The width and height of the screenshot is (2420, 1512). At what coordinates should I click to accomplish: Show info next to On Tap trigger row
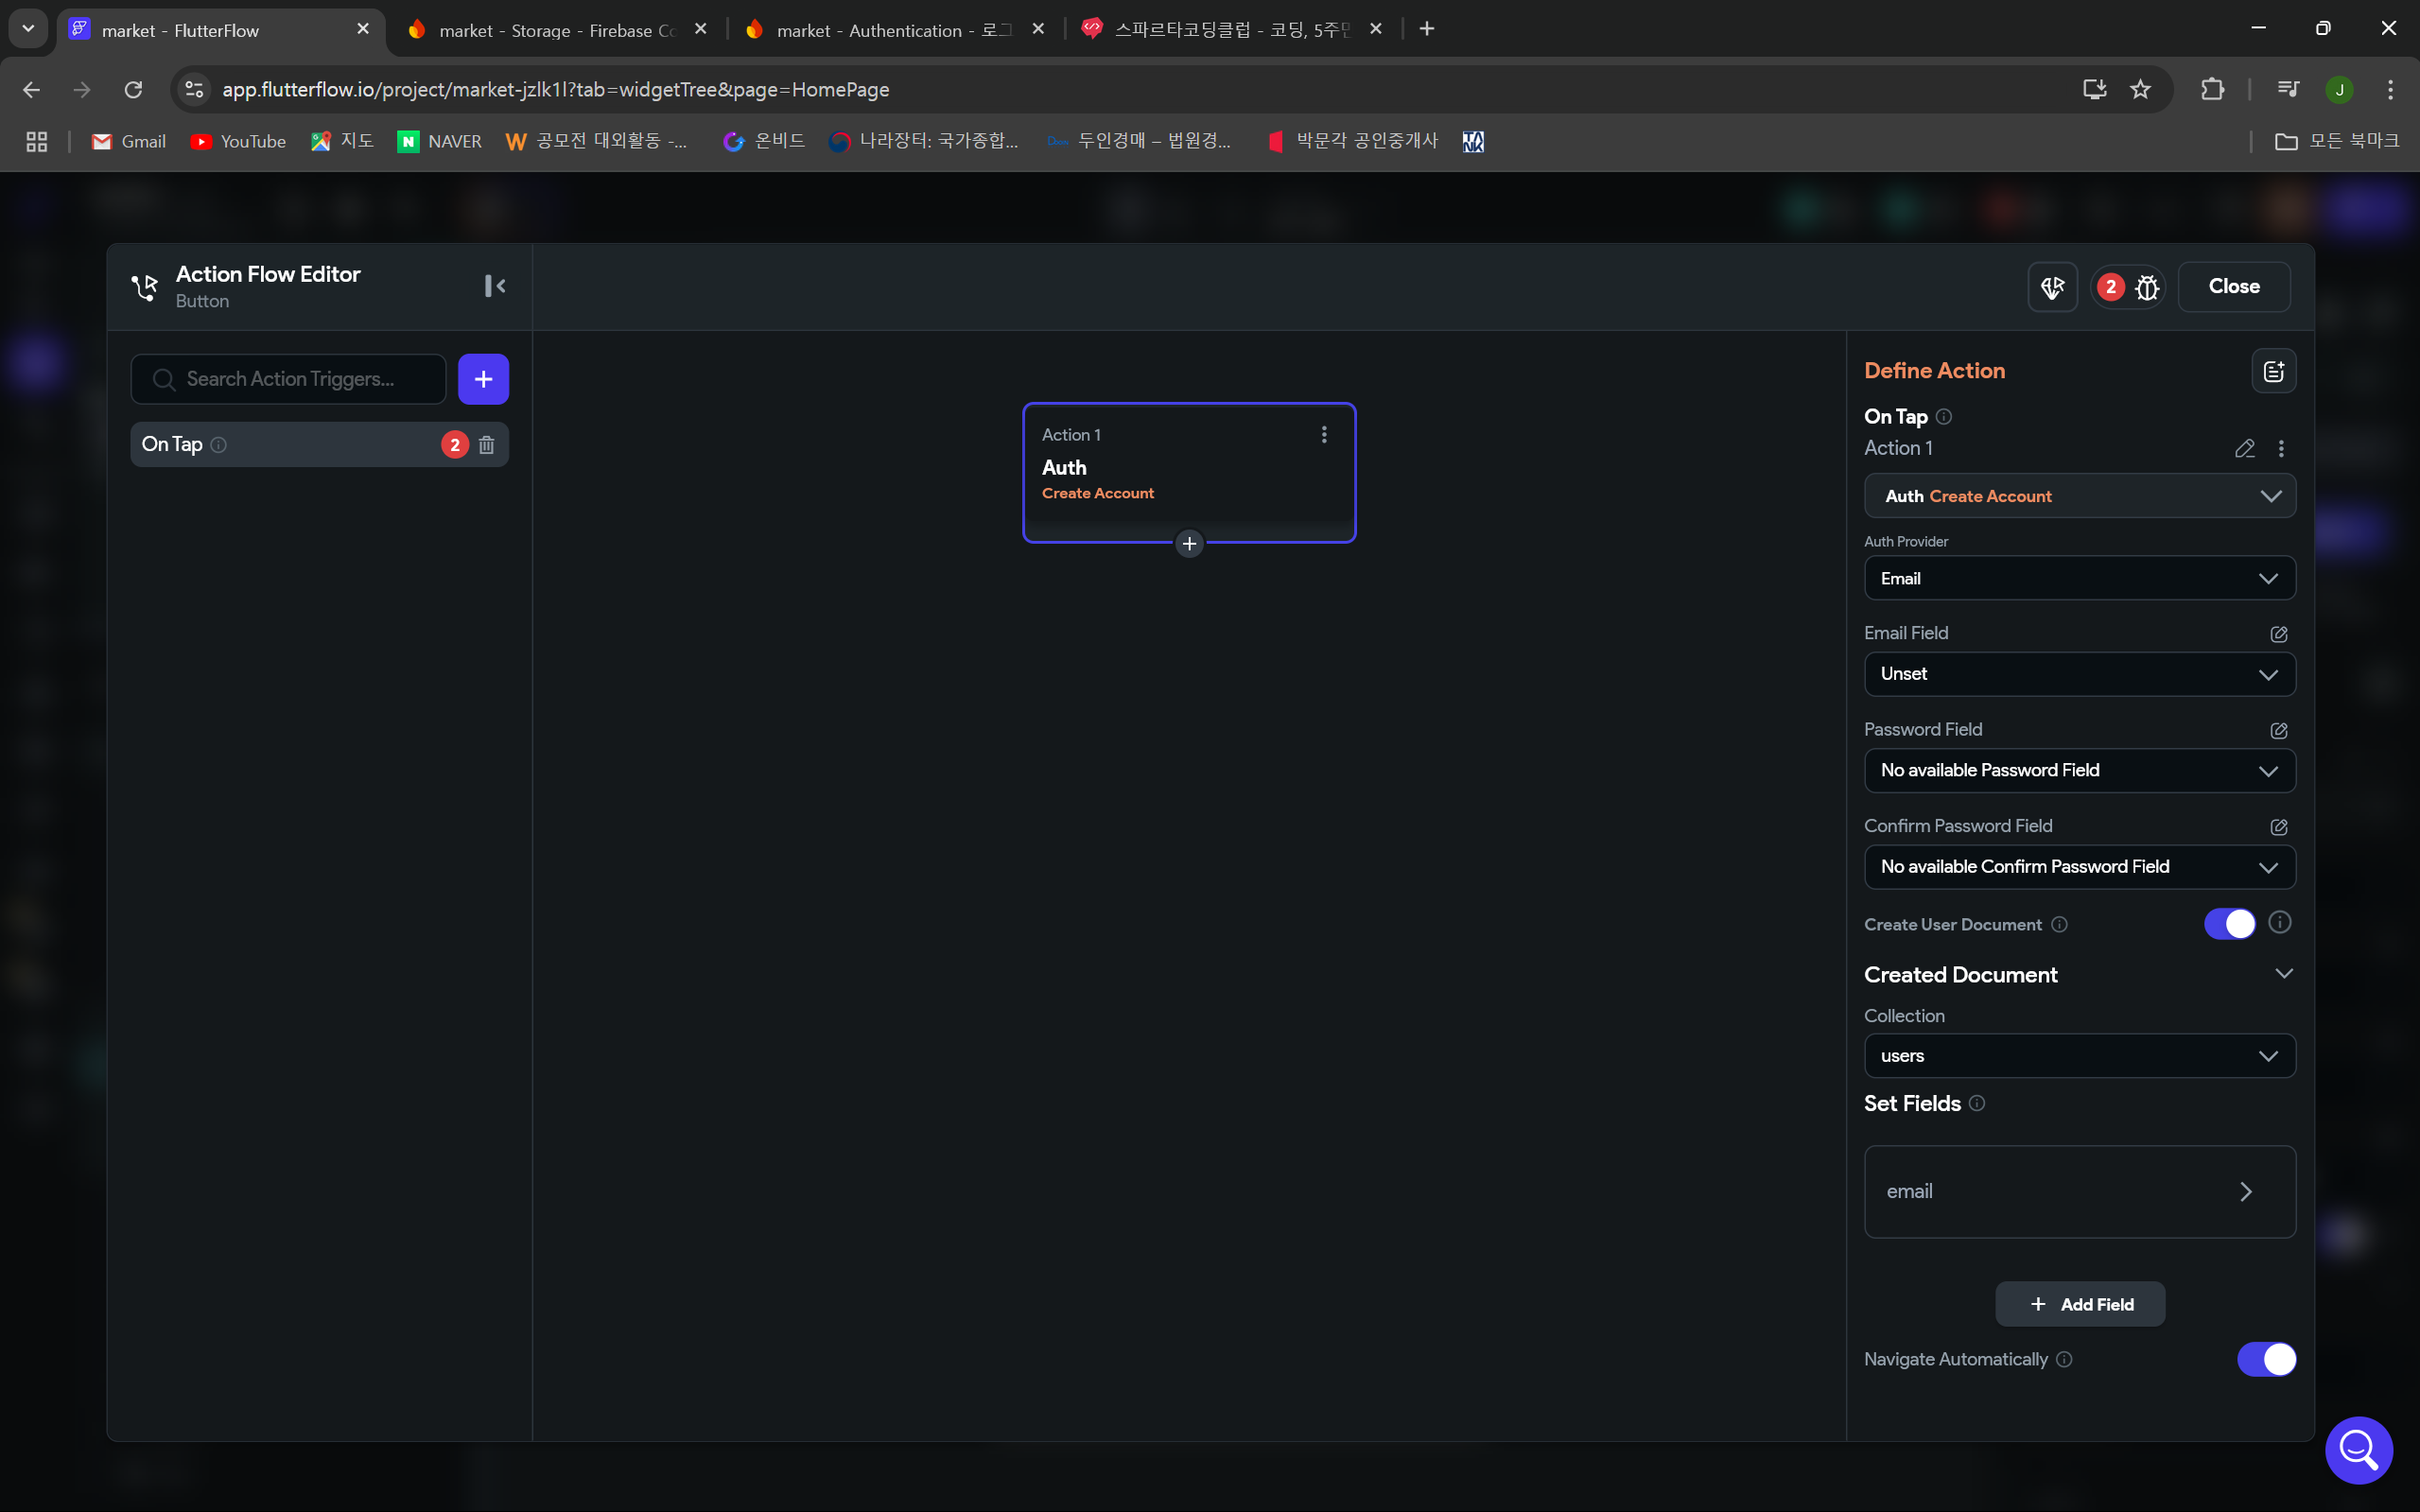218,445
